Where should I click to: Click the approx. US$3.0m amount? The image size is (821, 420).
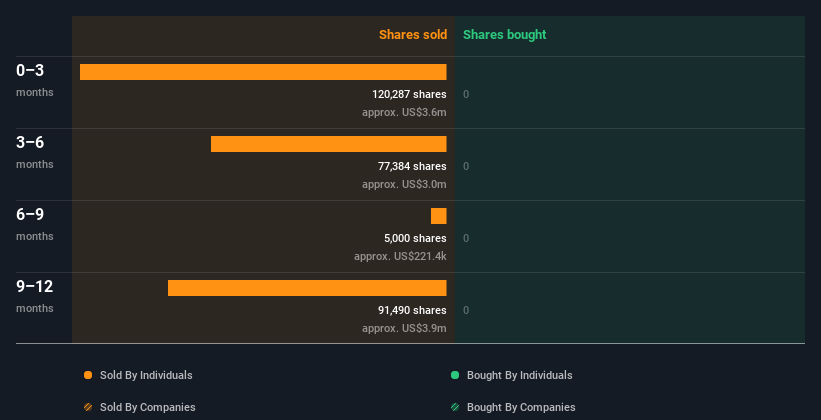pyautogui.click(x=404, y=184)
